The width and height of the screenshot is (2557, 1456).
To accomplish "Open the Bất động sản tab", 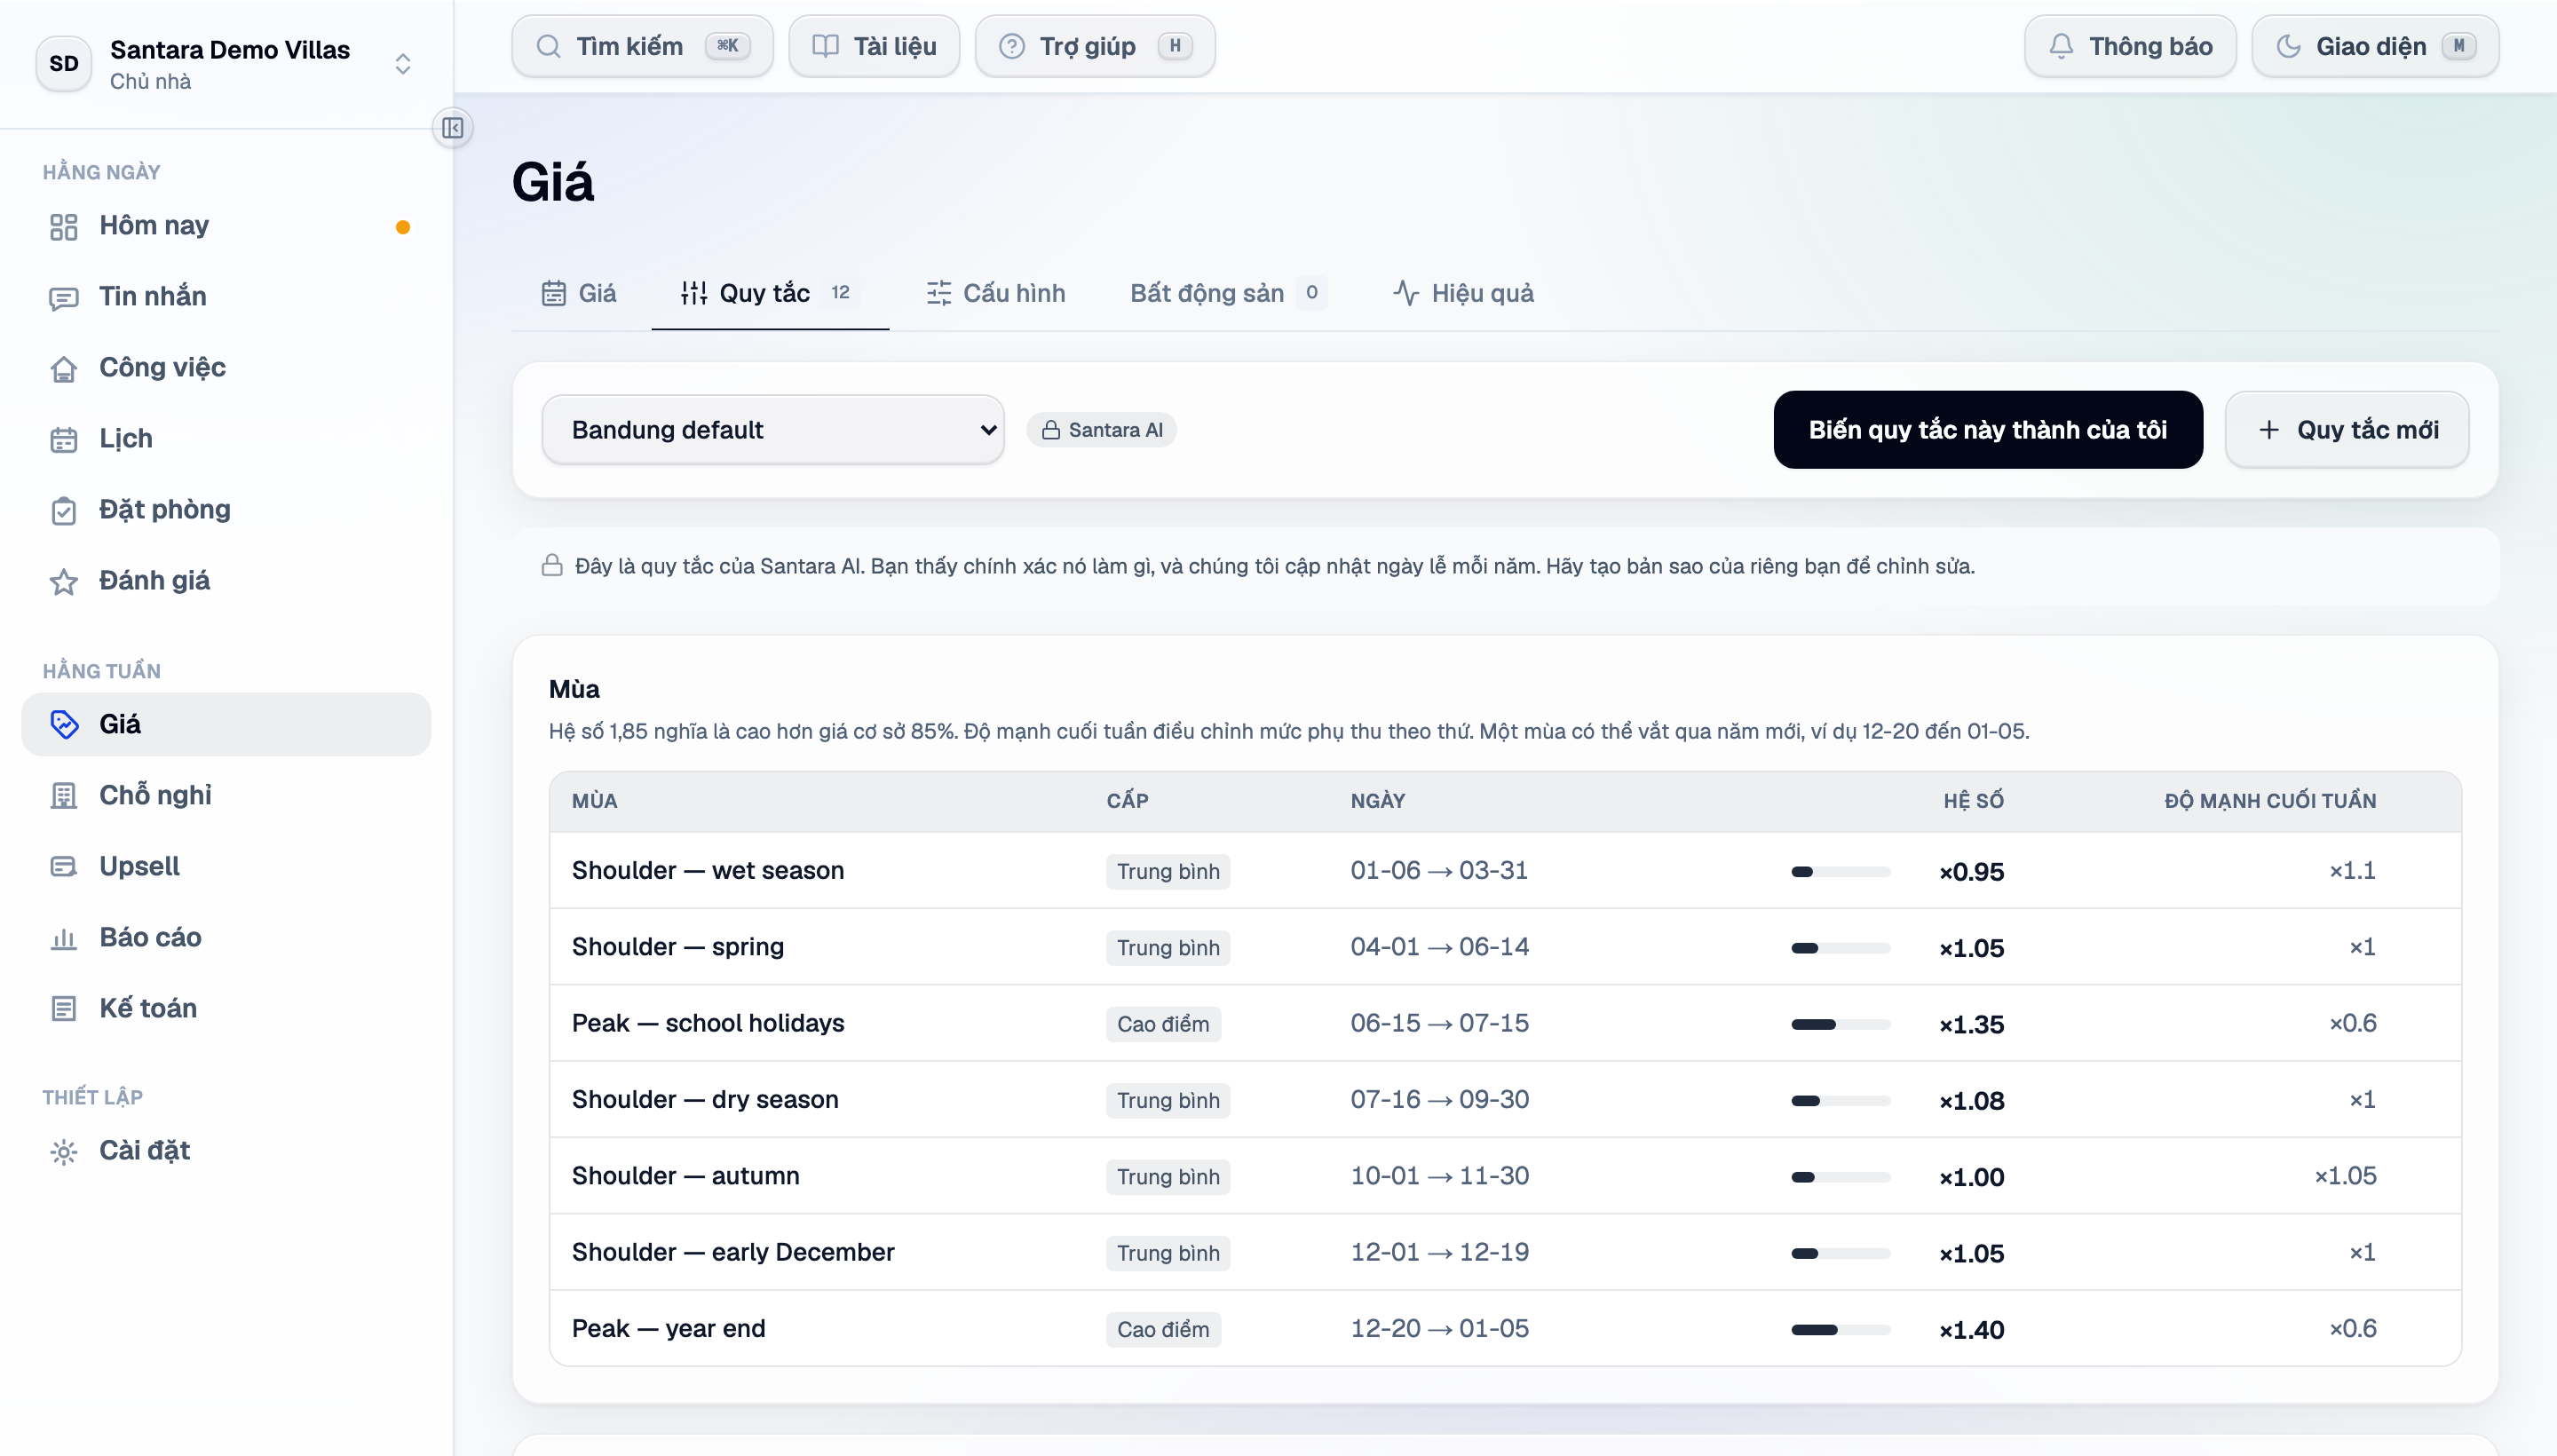I will [x=1227, y=293].
